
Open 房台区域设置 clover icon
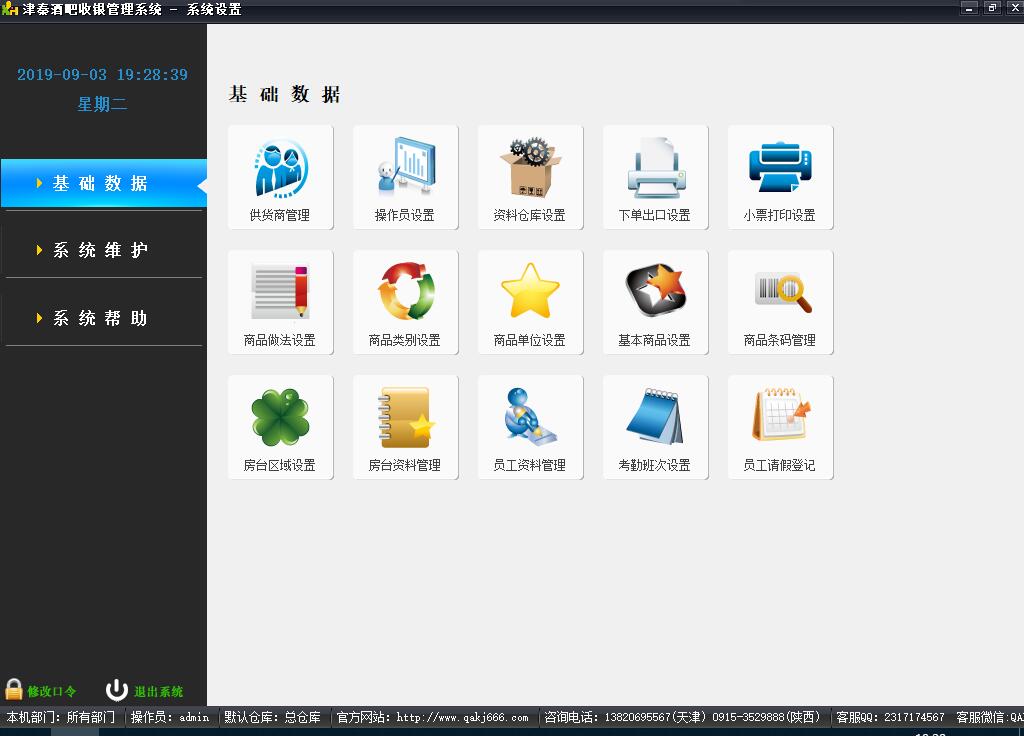[280, 422]
